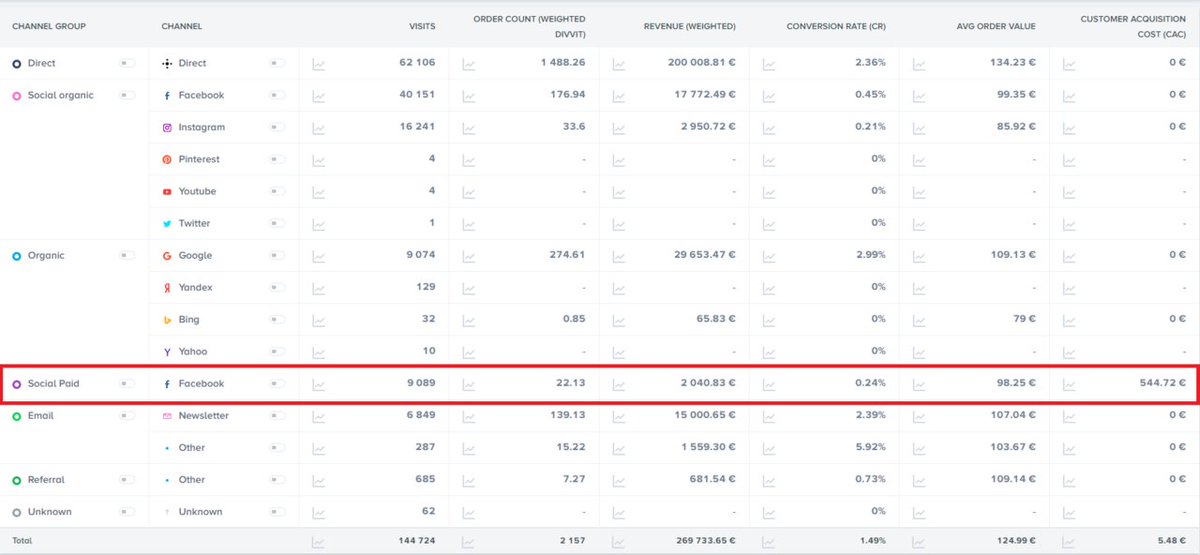Select the Social organic group label
The height and width of the screenshot is (555, 1200).
[61, 95]
